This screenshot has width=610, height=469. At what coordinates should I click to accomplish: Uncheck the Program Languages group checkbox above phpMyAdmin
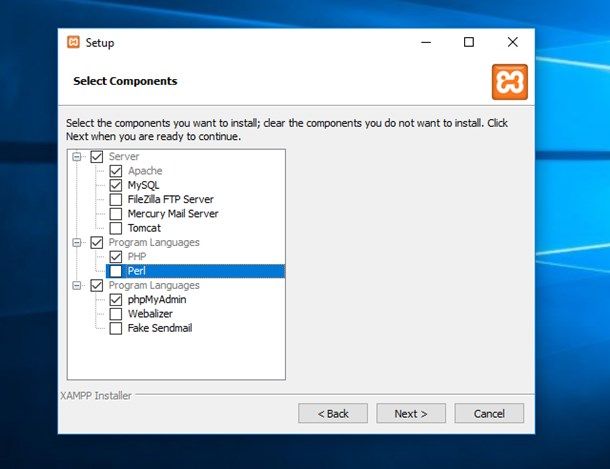(96, 285)
